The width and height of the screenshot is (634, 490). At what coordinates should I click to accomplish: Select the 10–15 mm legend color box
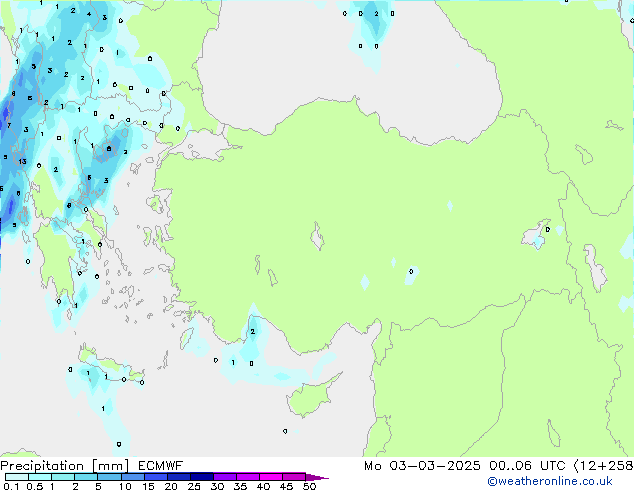pyautogui.click(x=133, y=477)
